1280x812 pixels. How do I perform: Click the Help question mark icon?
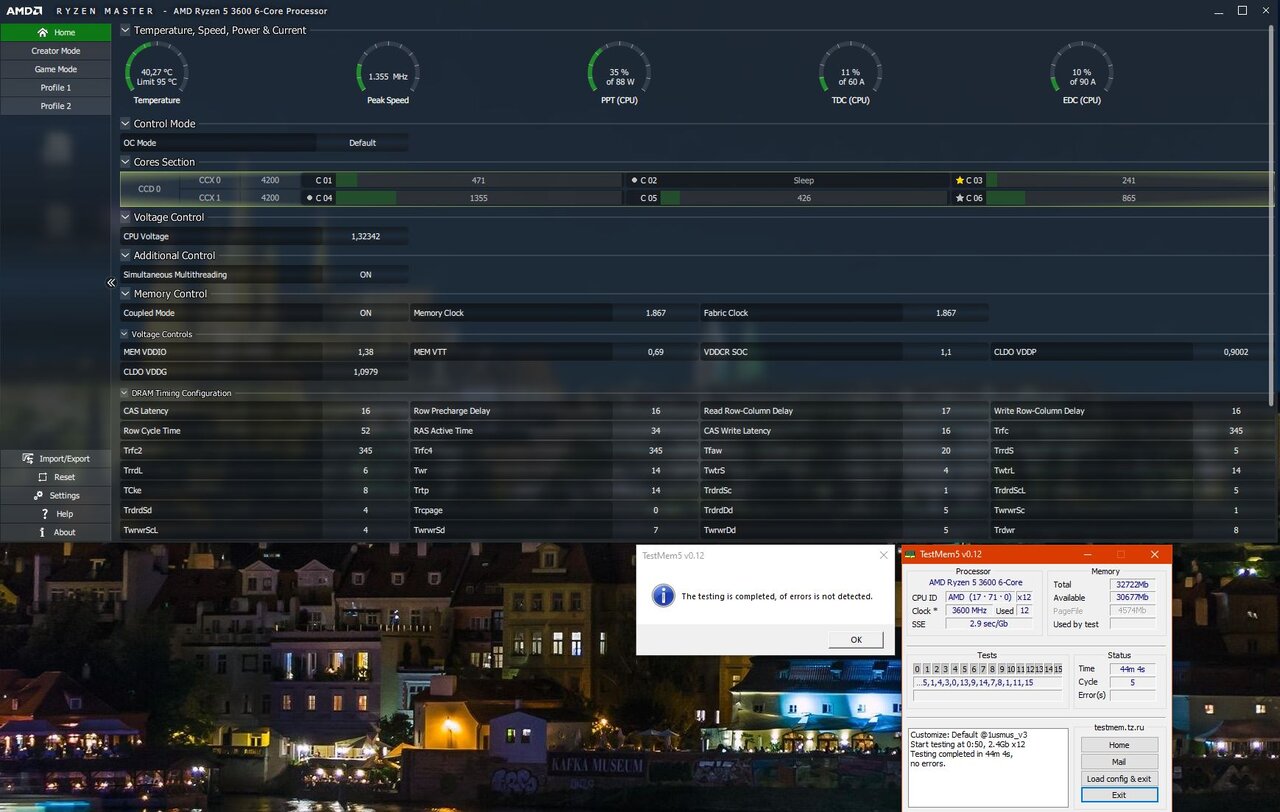(44, 513)
